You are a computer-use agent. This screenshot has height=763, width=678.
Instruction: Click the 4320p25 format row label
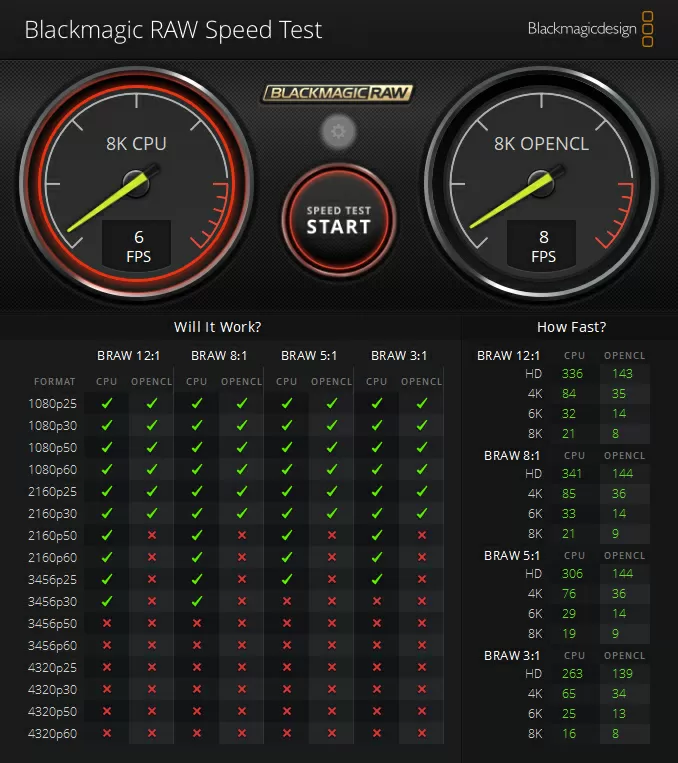(x=53, y=667)
